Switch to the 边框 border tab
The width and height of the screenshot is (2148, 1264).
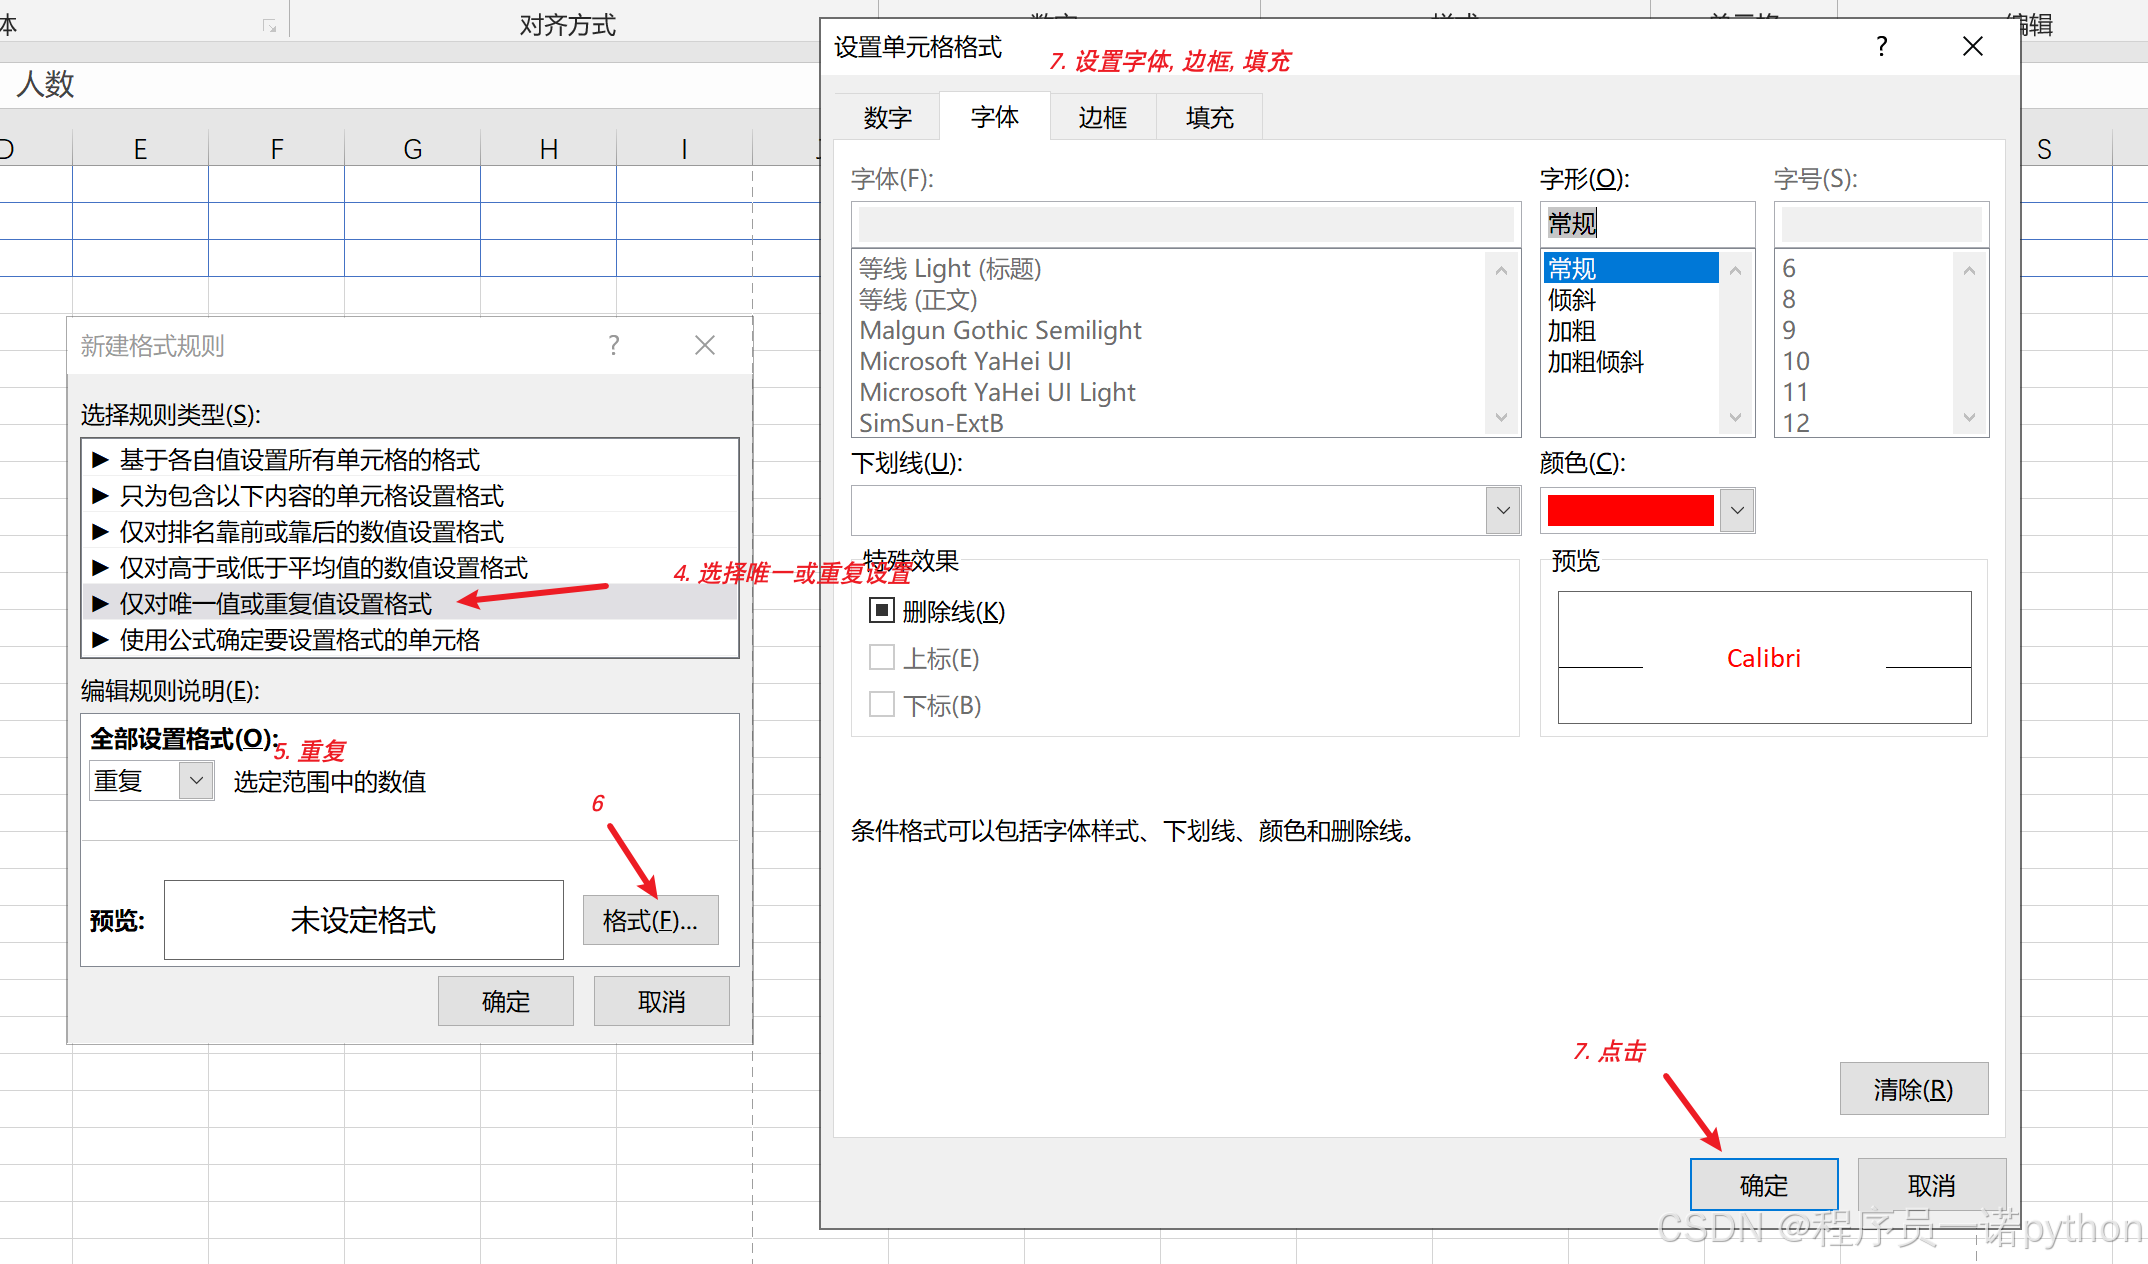tap(1102, 118)
